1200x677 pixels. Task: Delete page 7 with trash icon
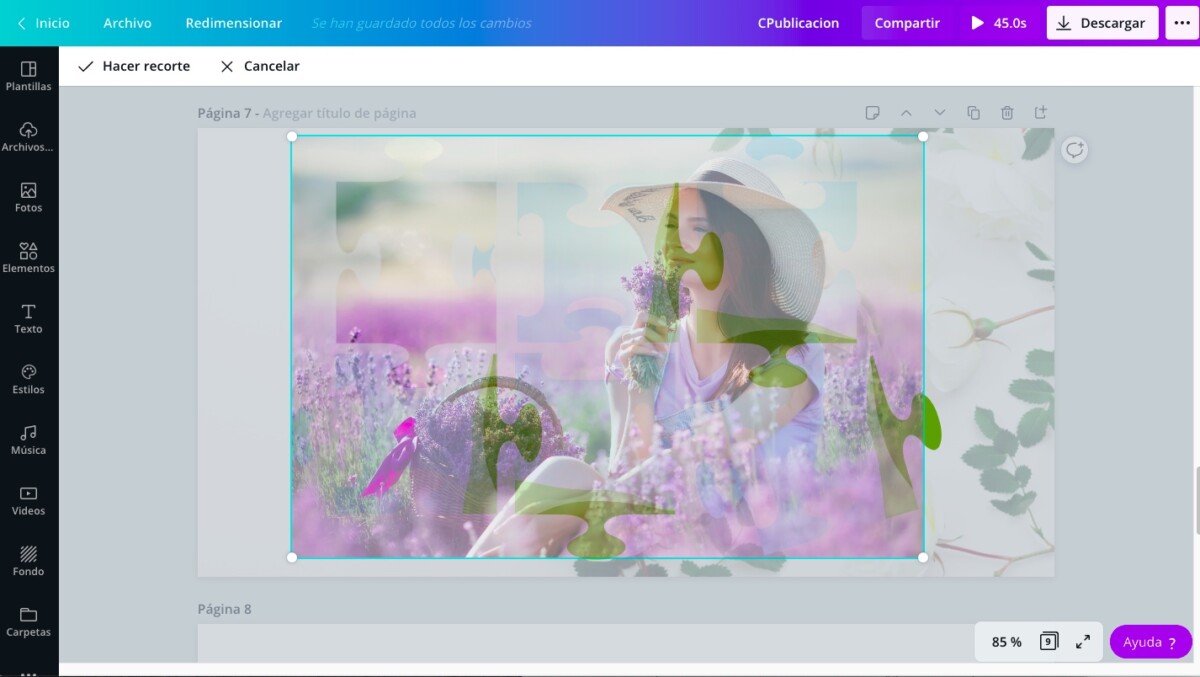click(x=1007, y=113)
